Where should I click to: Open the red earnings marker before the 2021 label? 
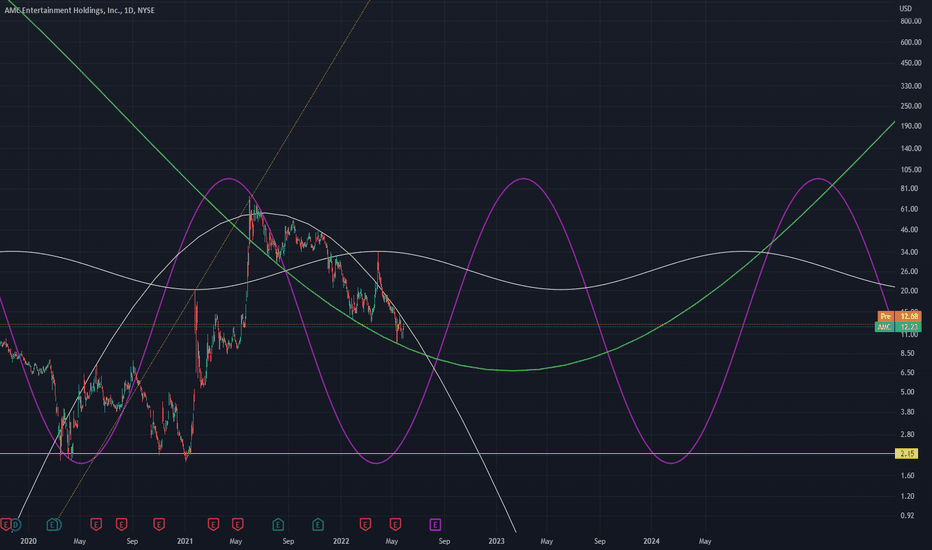pos(159,524)
